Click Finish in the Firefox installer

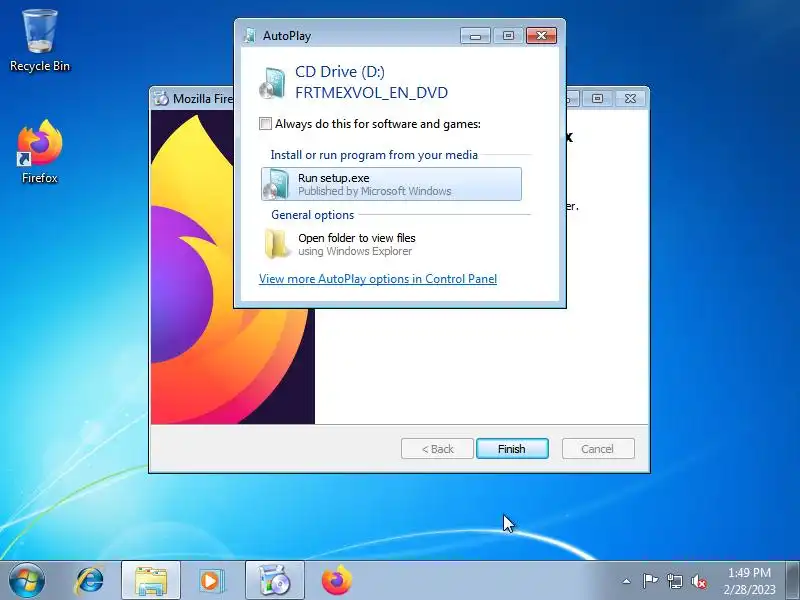pos(512,448)
